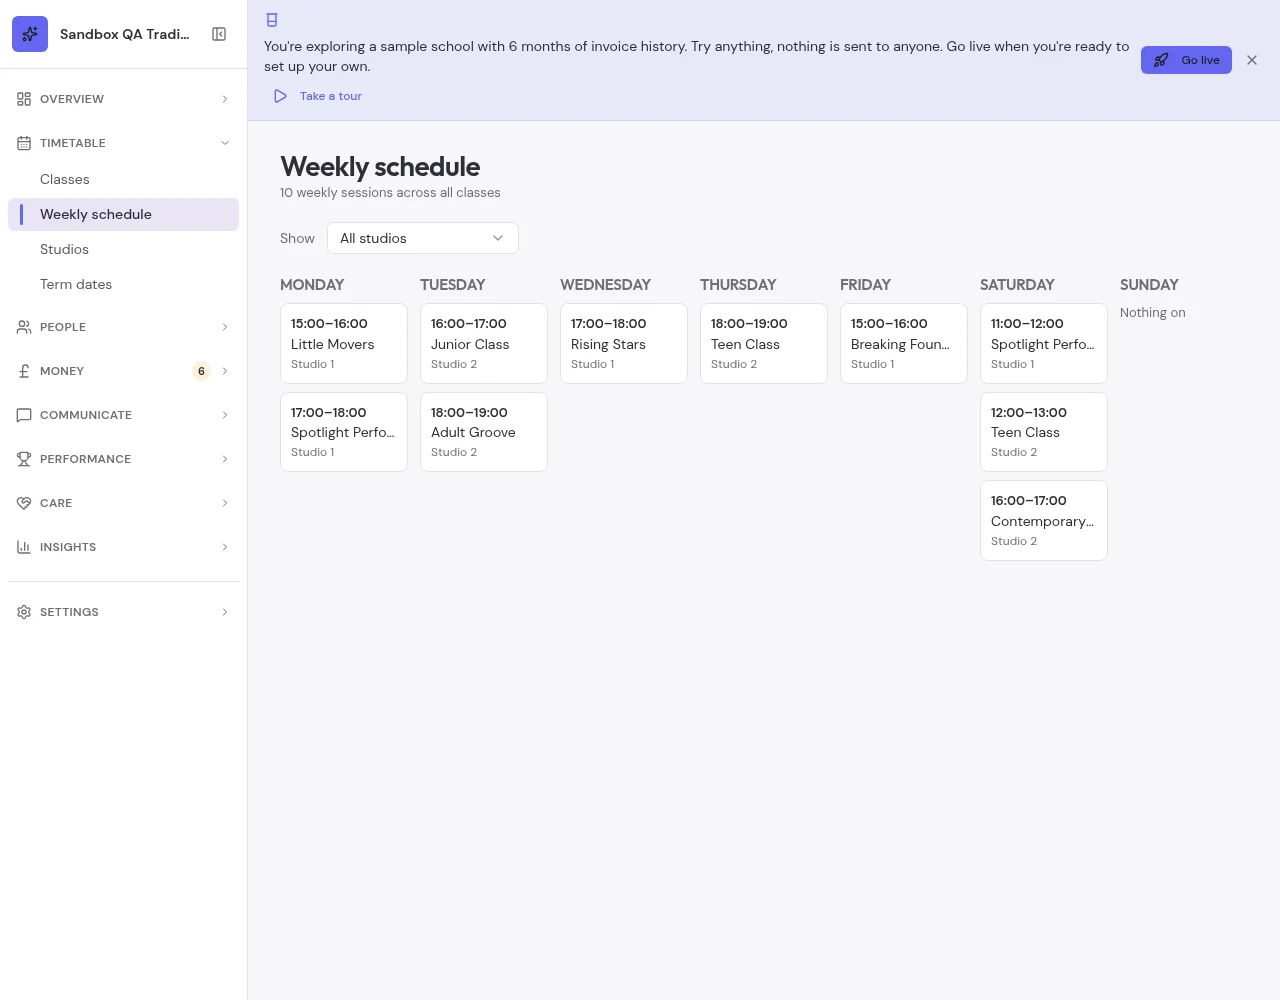Collapse the sidebar using the panel icon
The width and height of the screenshot is (1280, 1000).
click(219, 34)
